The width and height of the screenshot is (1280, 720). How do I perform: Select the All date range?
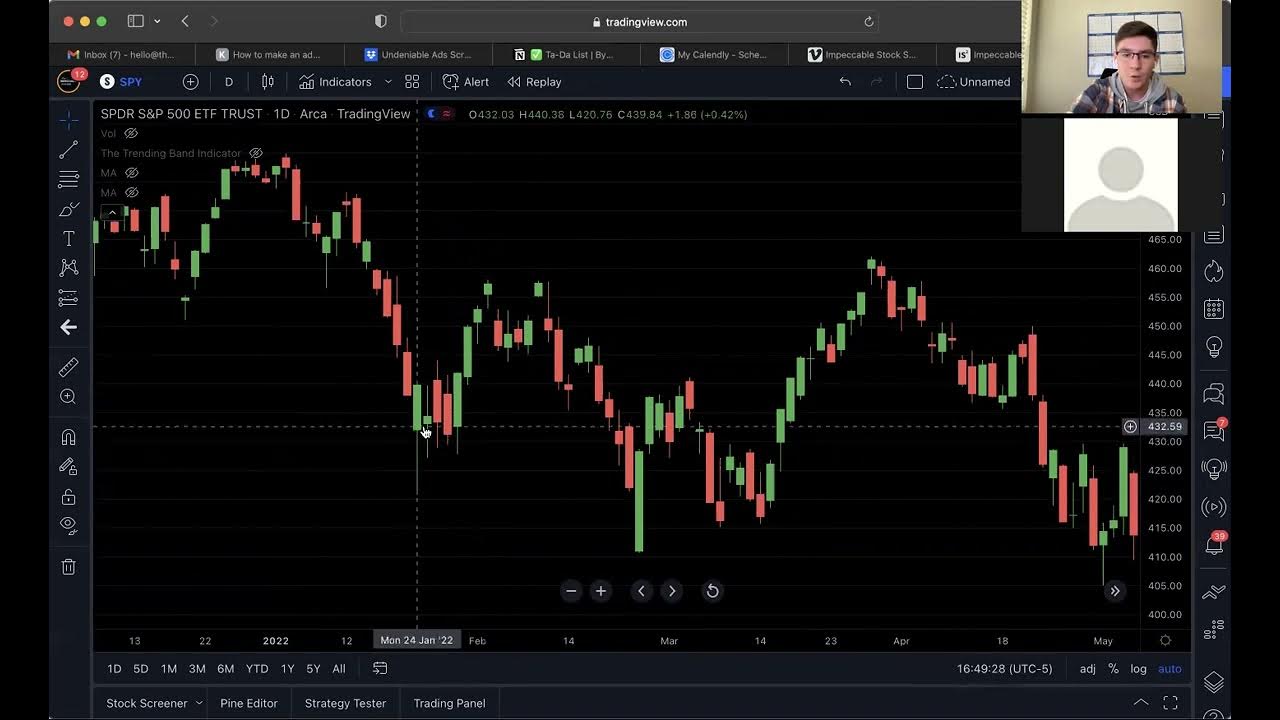click(339, 669)
